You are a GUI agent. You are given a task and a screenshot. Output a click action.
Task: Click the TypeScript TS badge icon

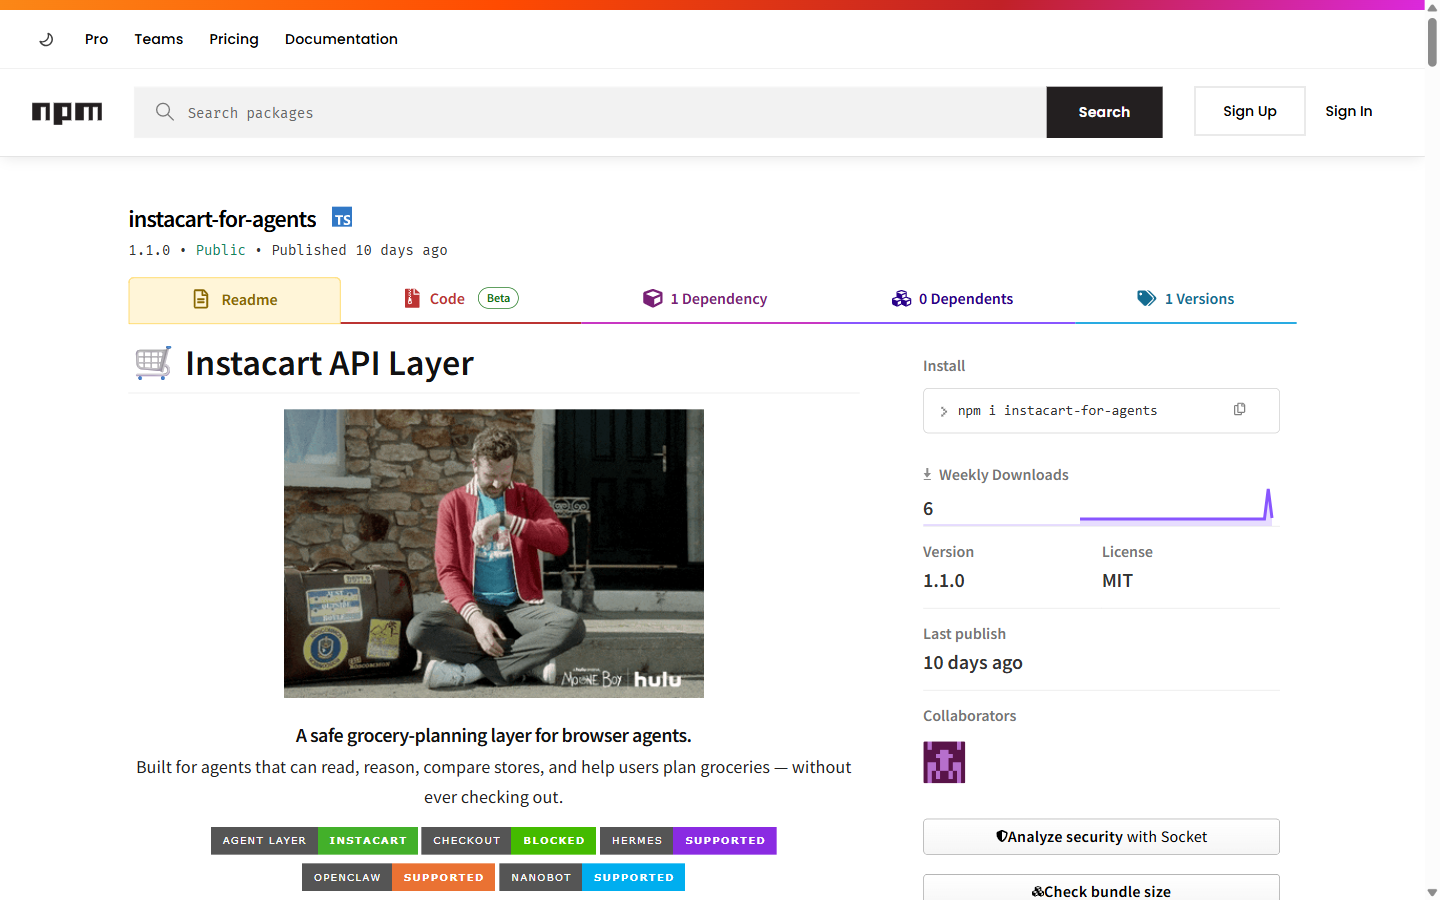[x=342, y=218]
